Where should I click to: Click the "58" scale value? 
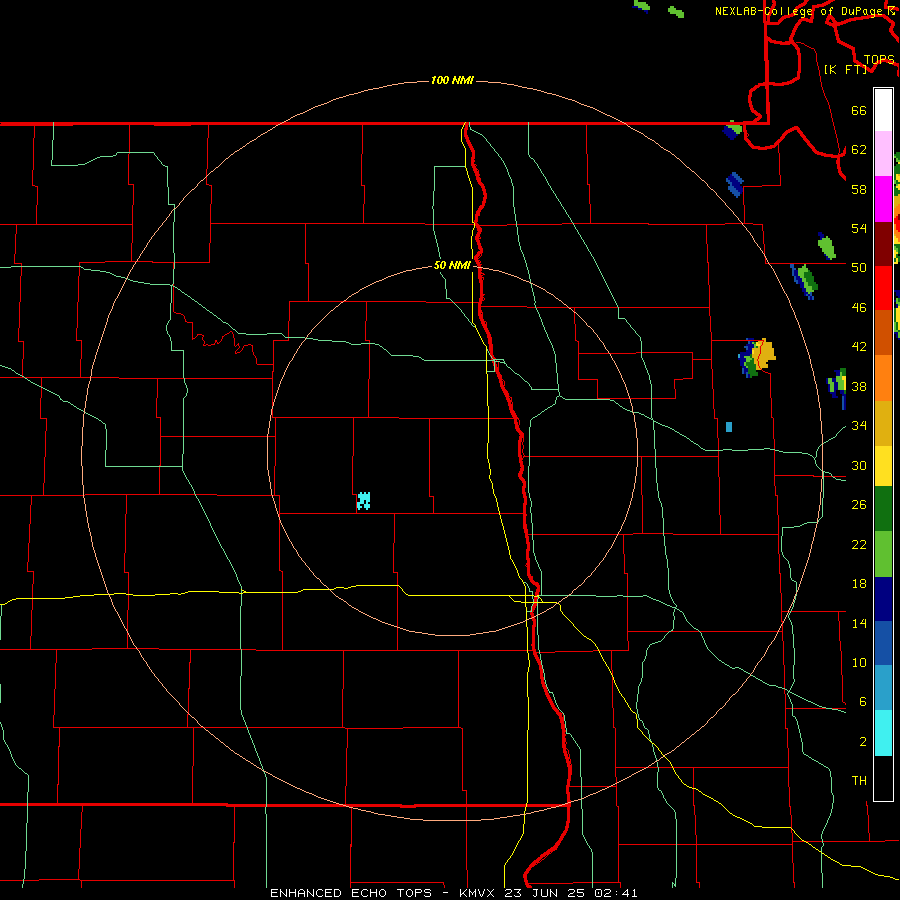click(859, 189)
